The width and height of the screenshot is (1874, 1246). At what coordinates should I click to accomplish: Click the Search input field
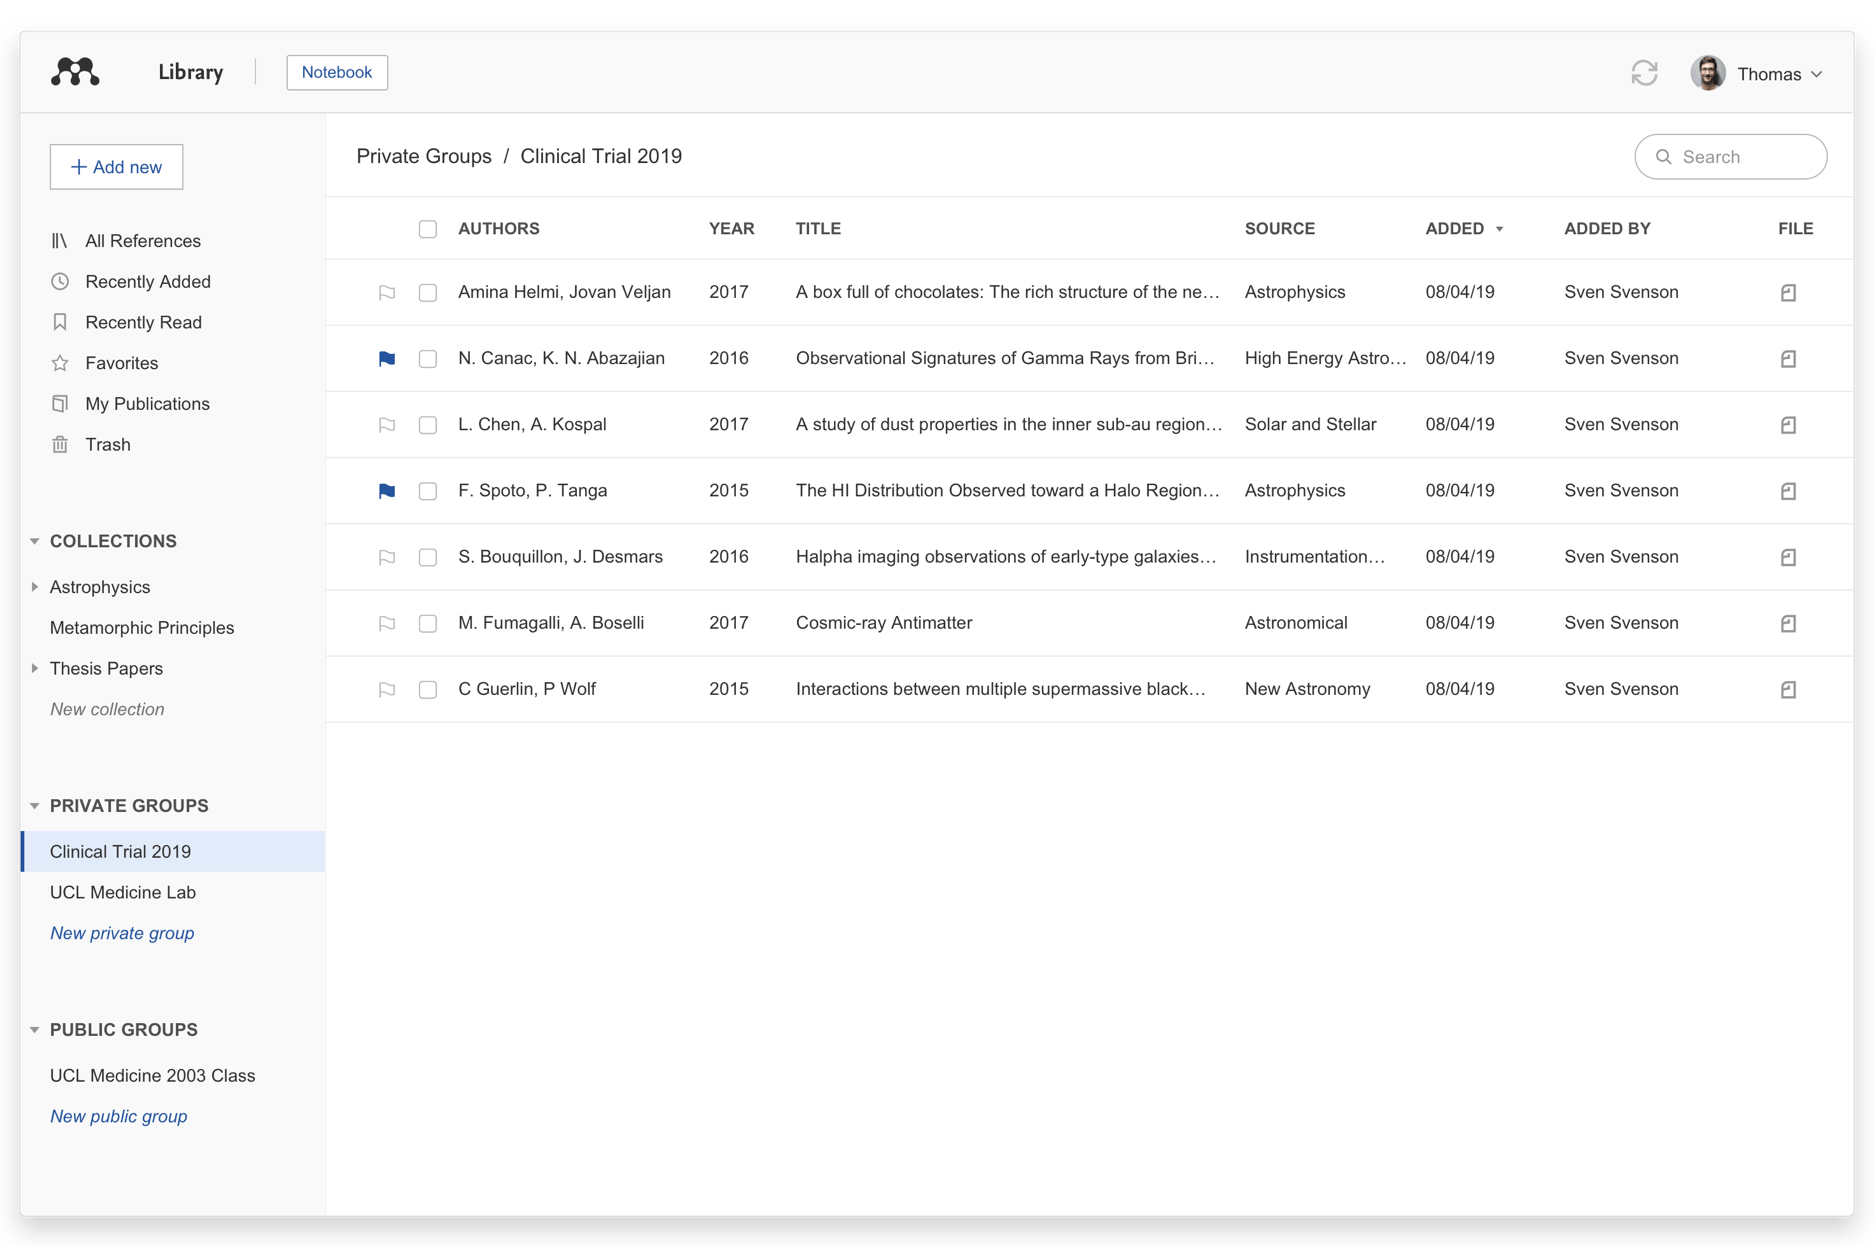click(x=1740, y=157)
